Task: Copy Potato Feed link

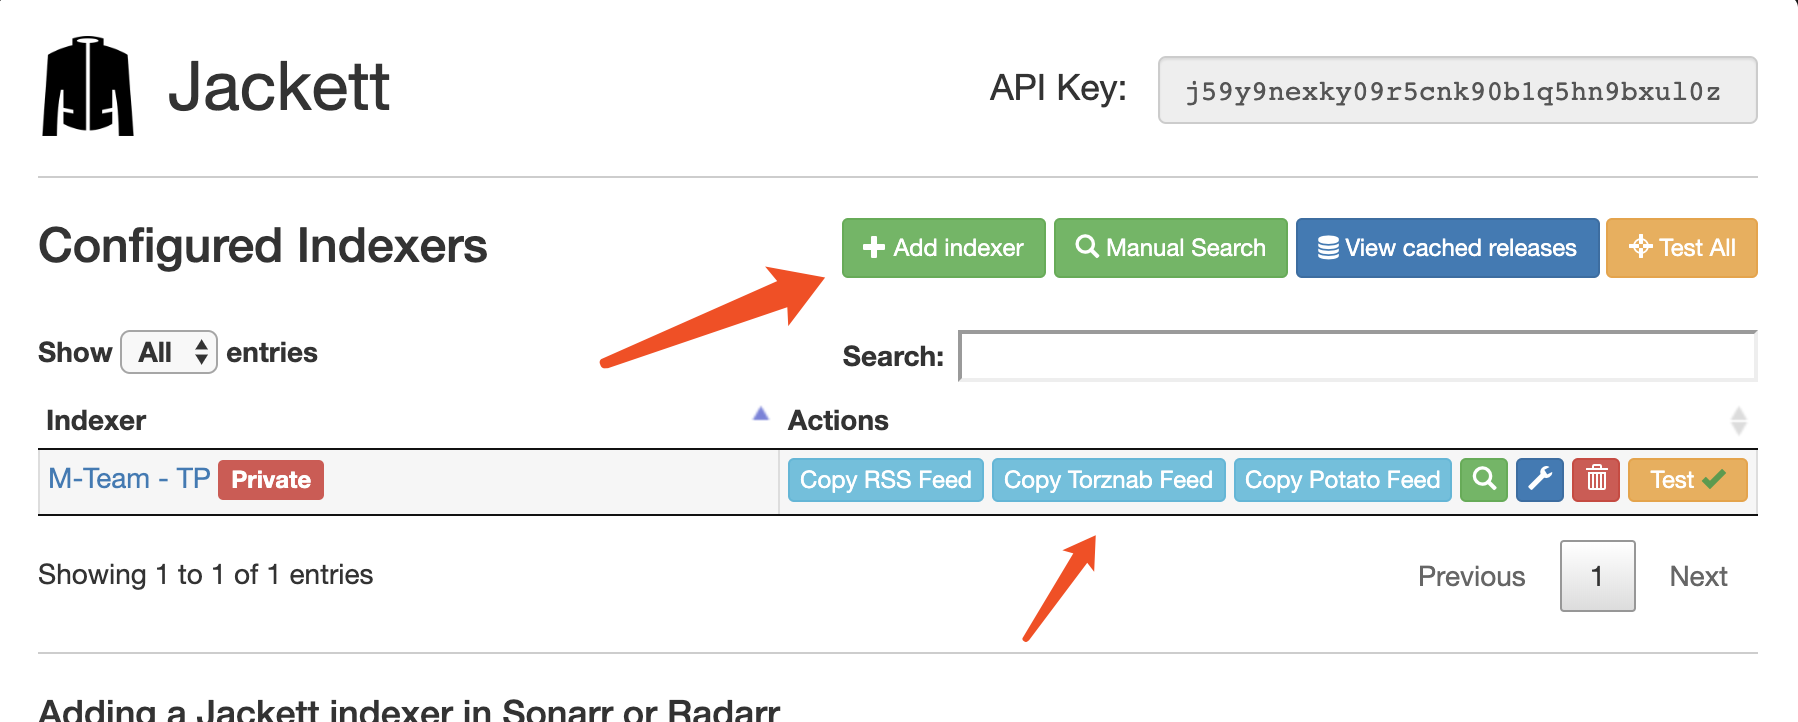Action: [x=1342, y=480]
